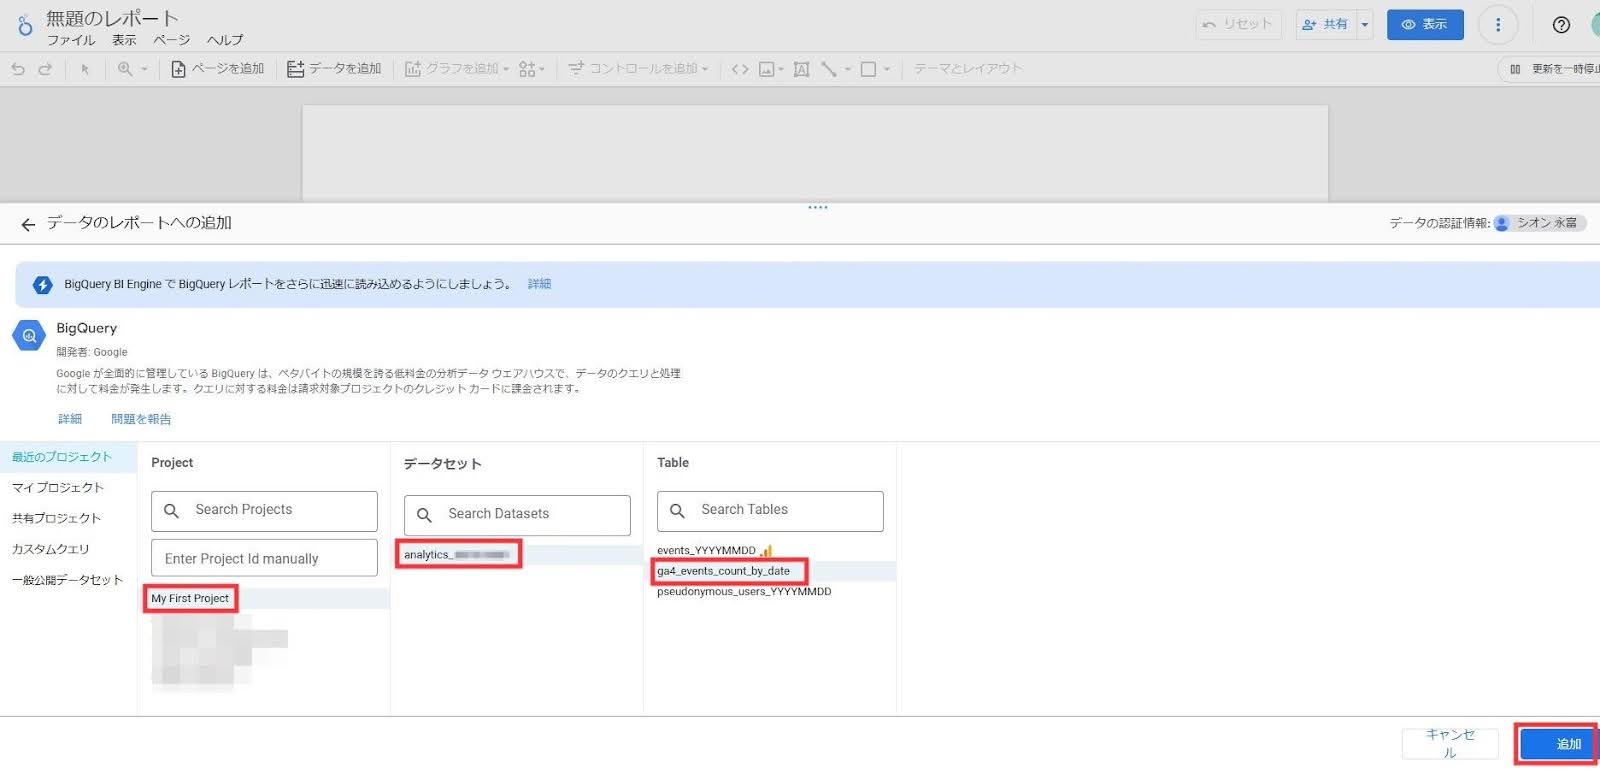Open テーマとレイアウト panel
This screenshot has height=774, width=1600.
tap(967, 69)
